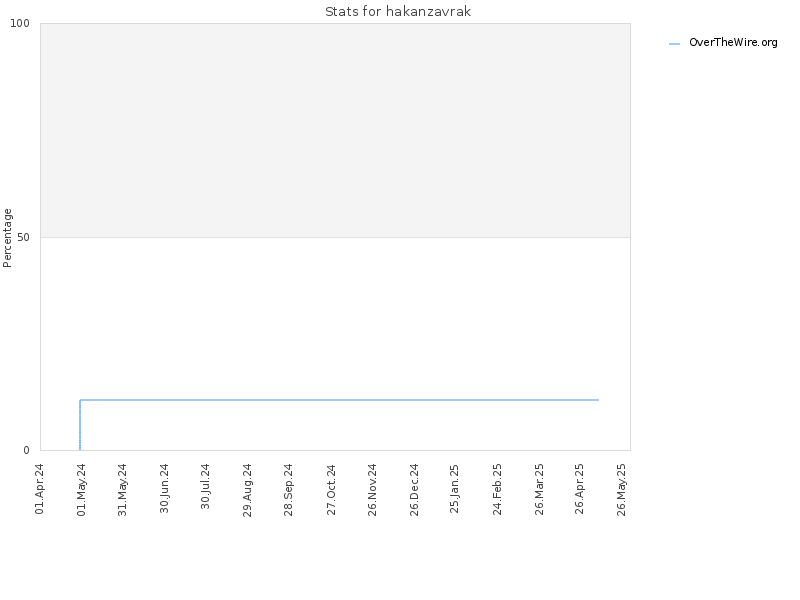Select the 30.Jun.24 axis label
The height and width of the screenshot is (600, 800).
click(164, 488)
